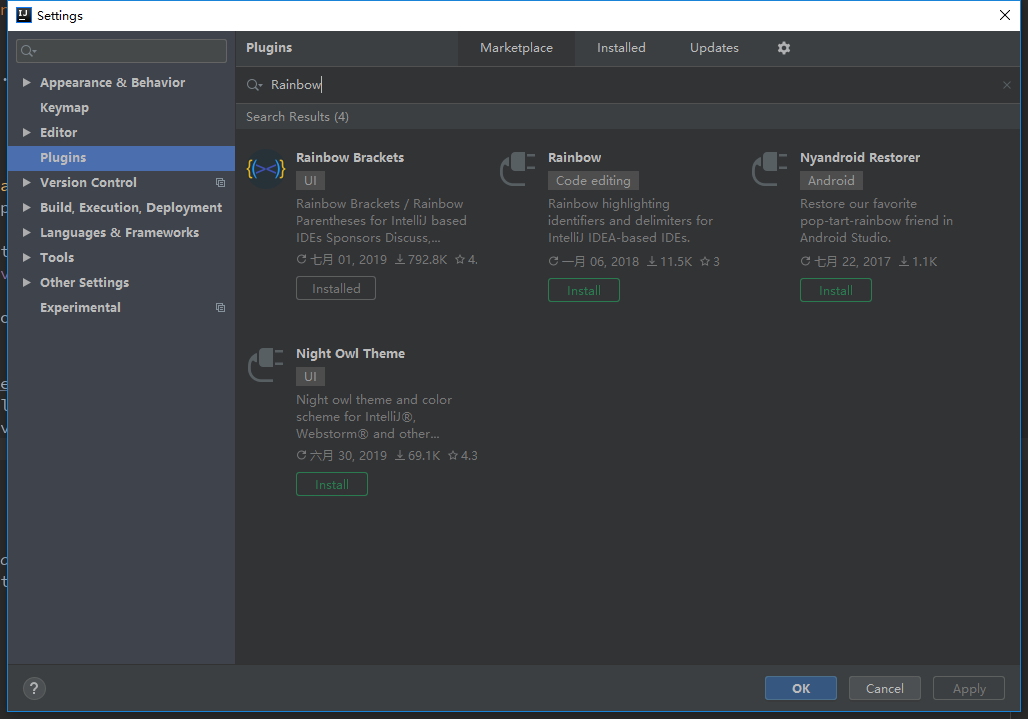Click the icon beside Experimental entry

220,307
